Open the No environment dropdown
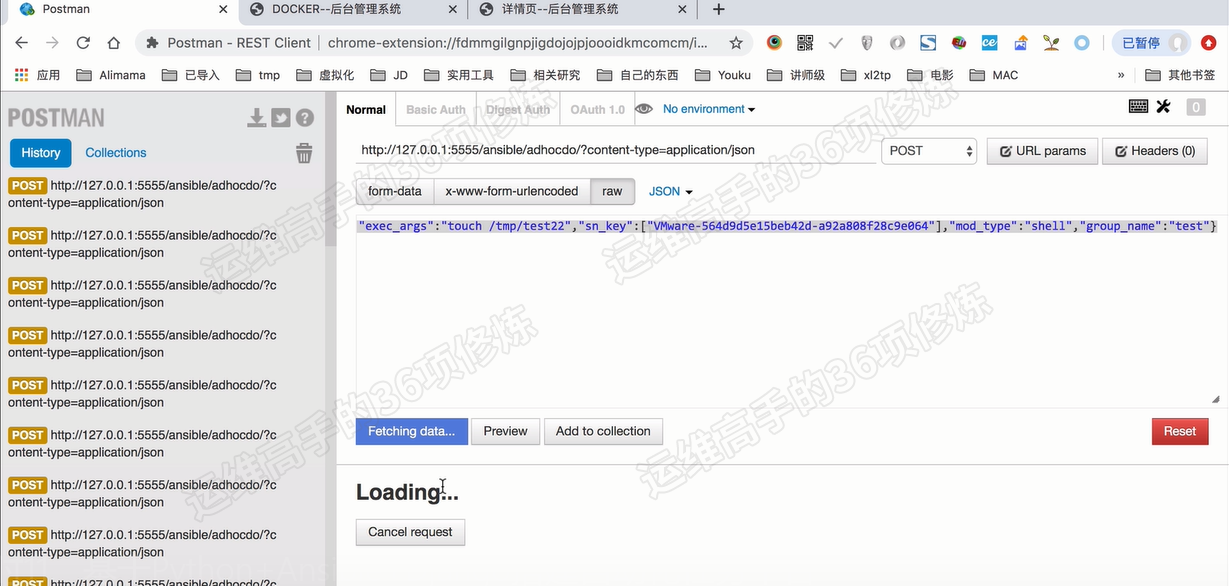The height and width of the screenshot is (586, 1229). 706,108
